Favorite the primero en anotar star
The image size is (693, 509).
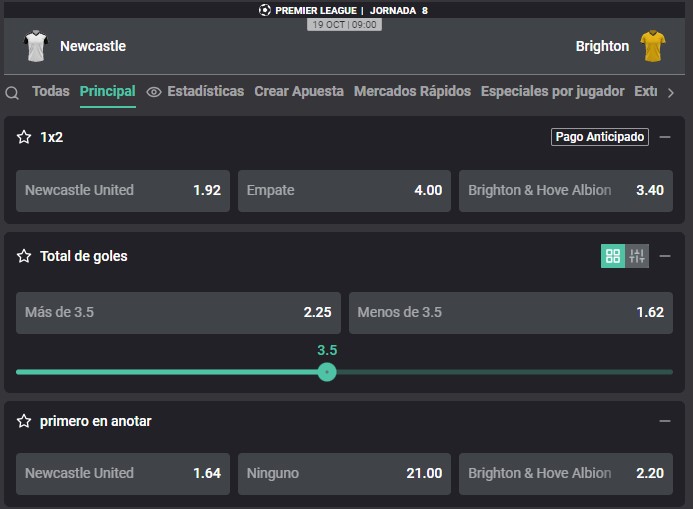[24, 421]
